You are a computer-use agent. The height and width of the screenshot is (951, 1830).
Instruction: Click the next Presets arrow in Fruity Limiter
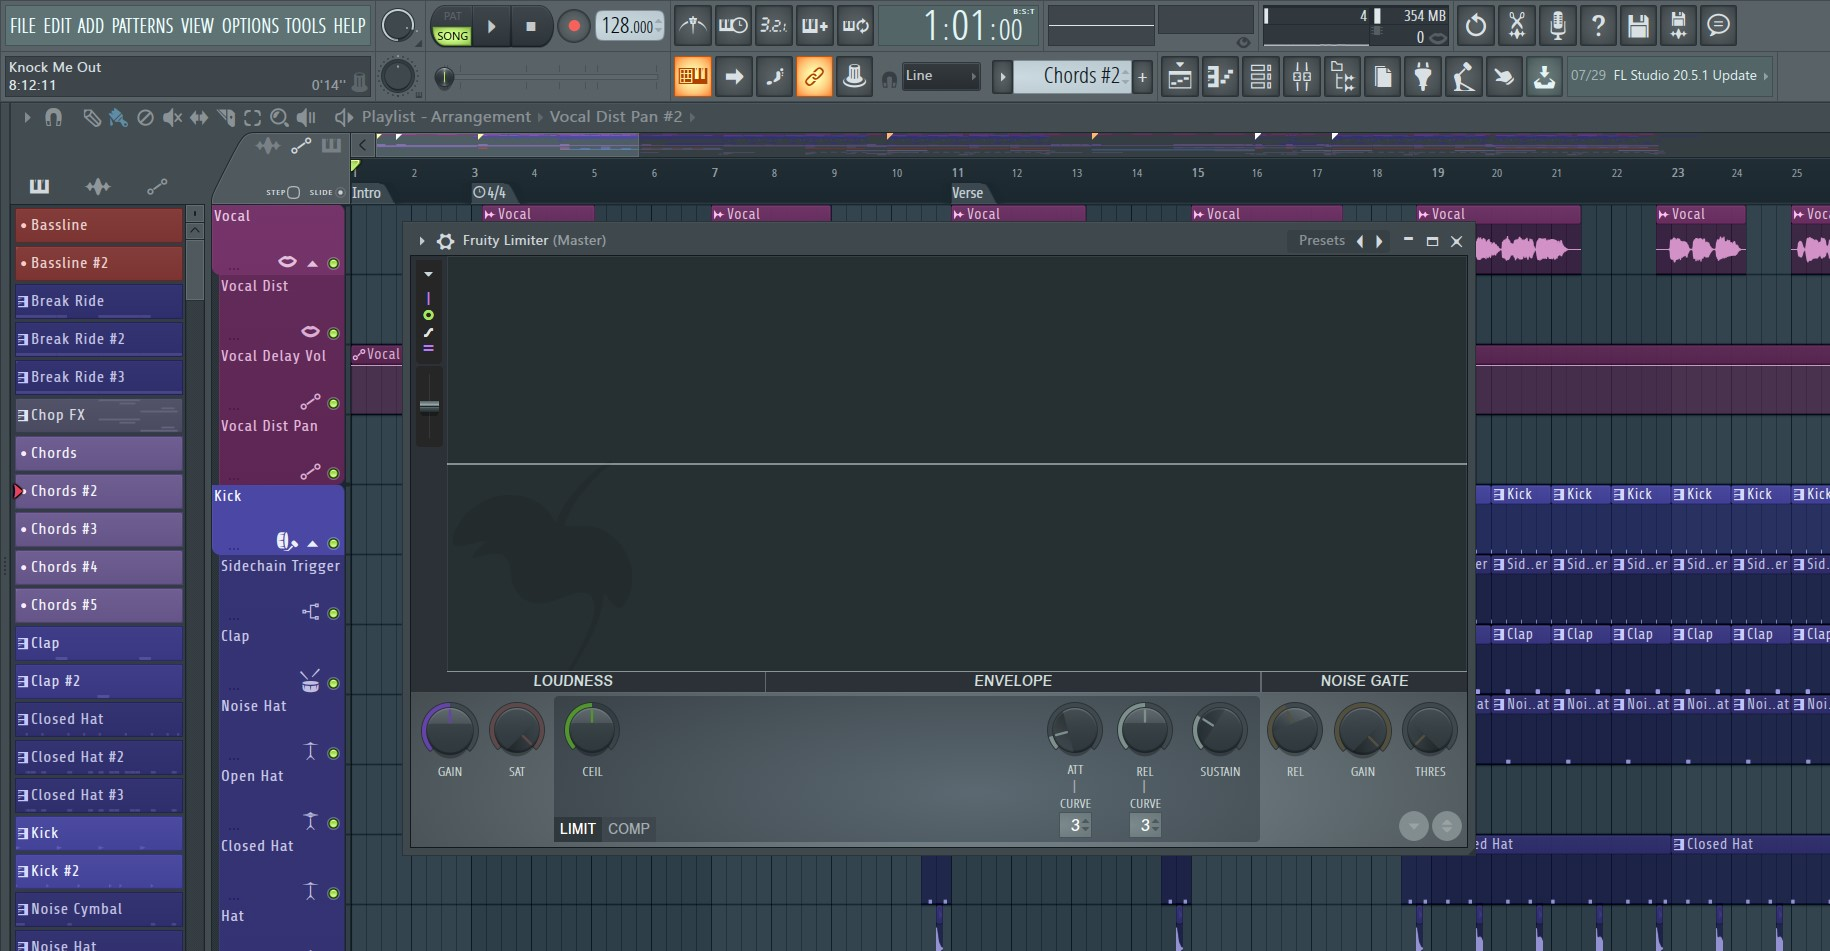point(1380,240)
